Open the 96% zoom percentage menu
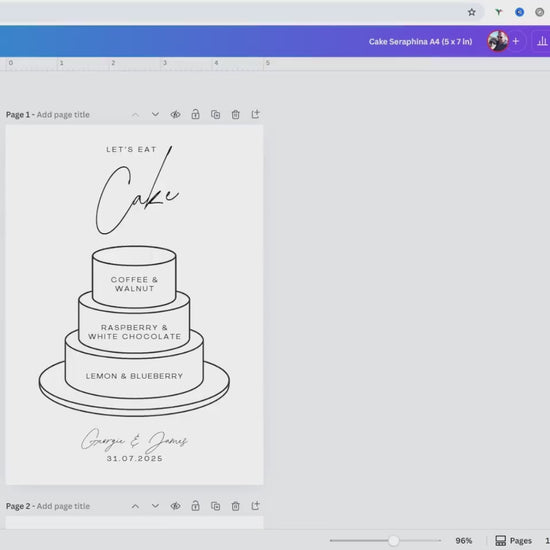The height and width of the screenshot is (550, 550). coord(463,541)
